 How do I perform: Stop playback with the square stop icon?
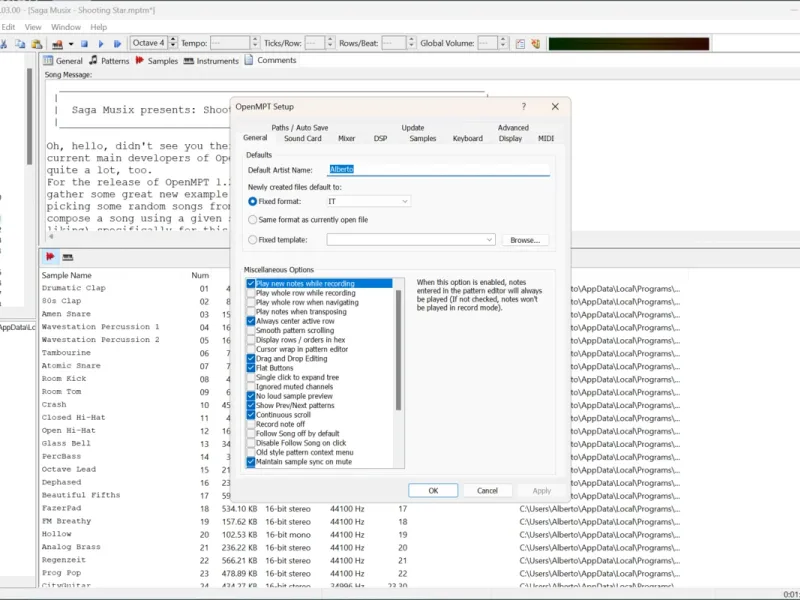[85, 44]
